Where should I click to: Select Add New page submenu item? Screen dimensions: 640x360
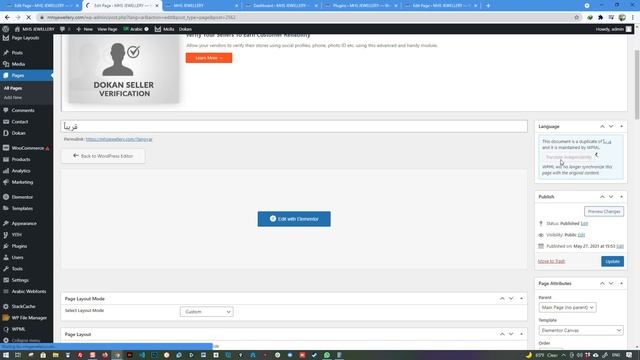pyautogui.click(x=13, y=98)
